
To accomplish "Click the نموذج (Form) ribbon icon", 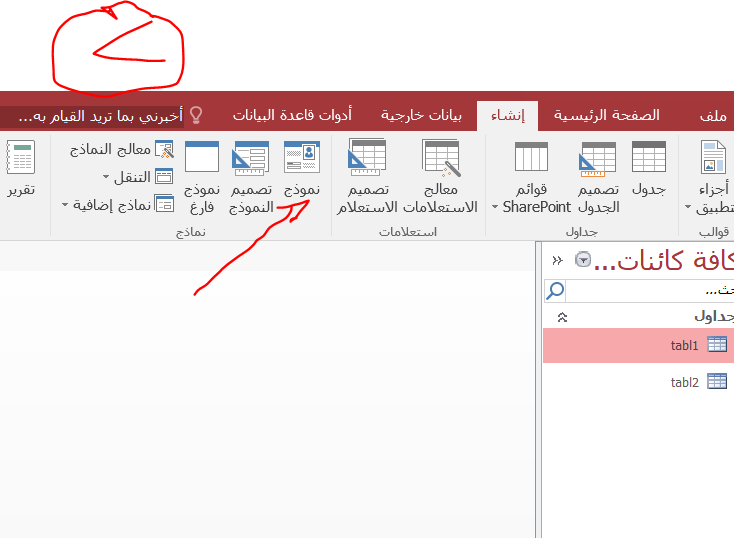I will coord(302,169).
